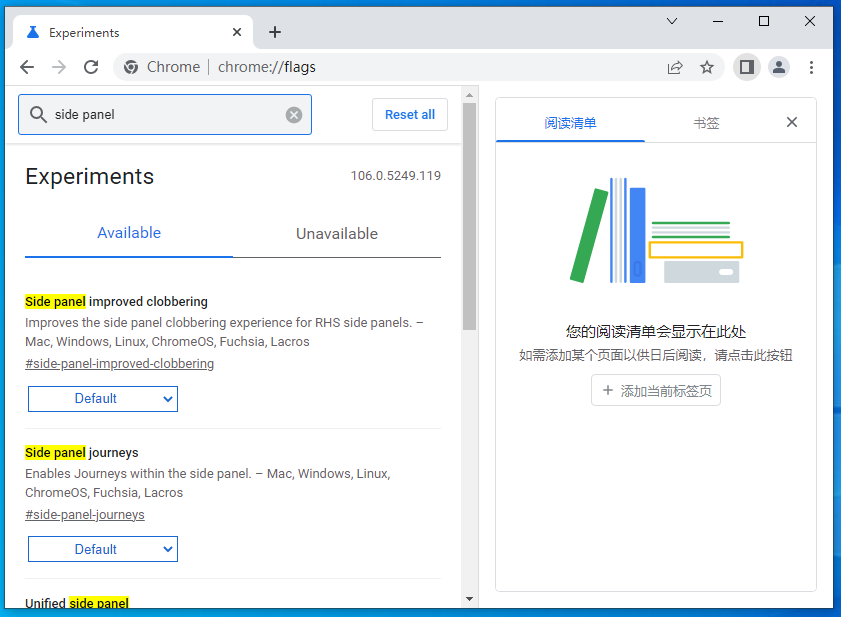Switch to the Available tab
This screenshot has height=617, width=841.
pyautogui.click(x=129, y=233)
